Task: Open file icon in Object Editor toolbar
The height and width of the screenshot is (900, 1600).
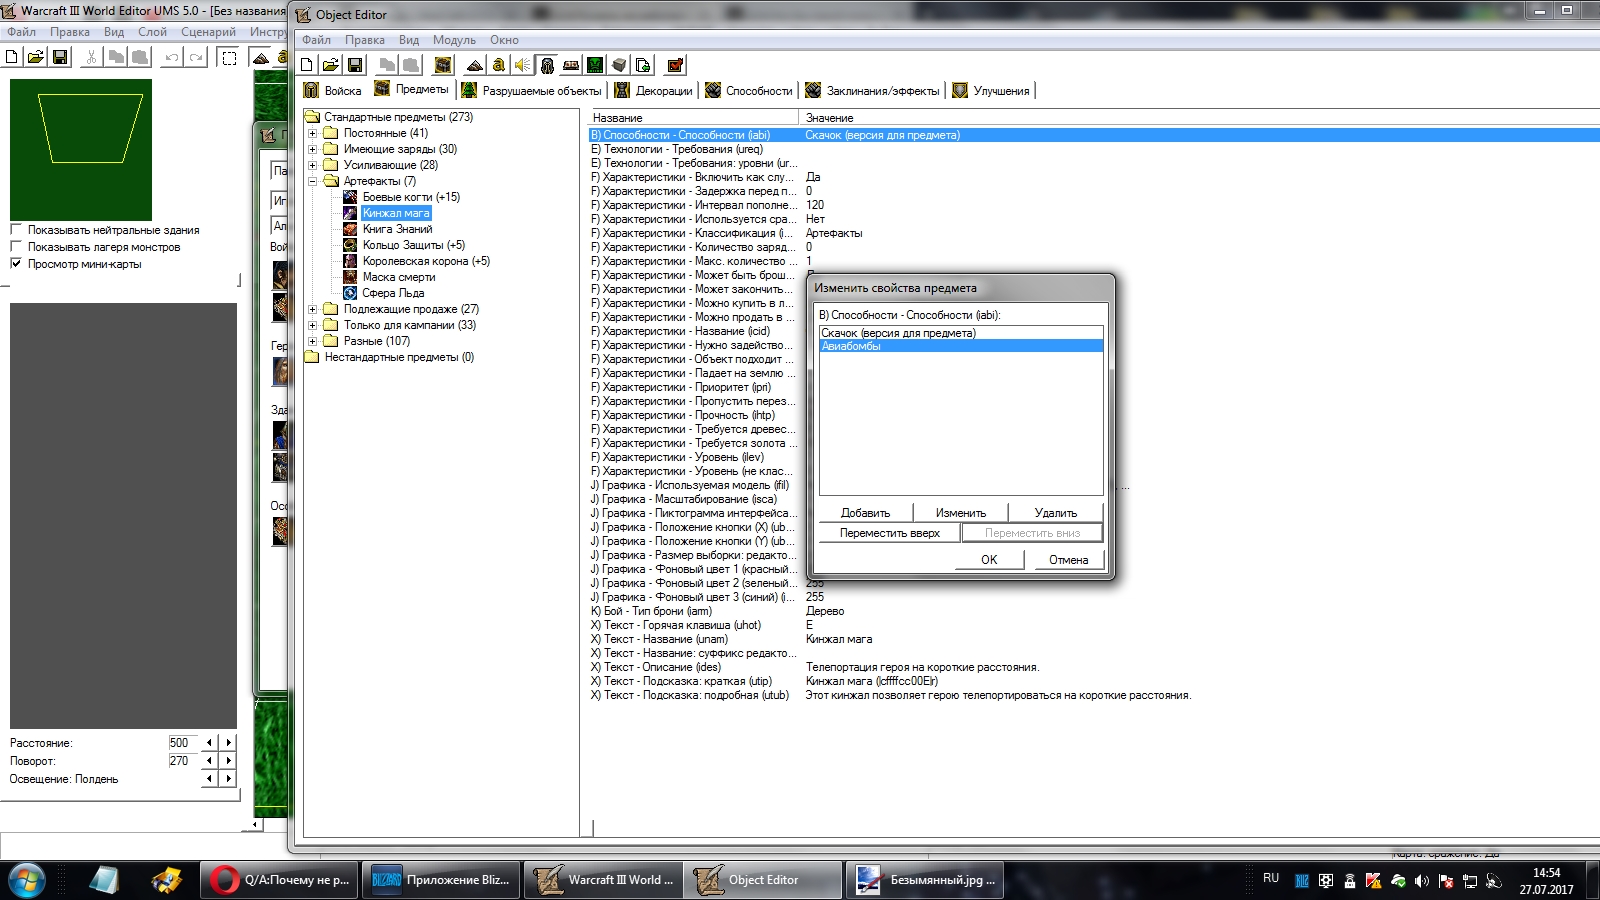Action: point(331,65)
